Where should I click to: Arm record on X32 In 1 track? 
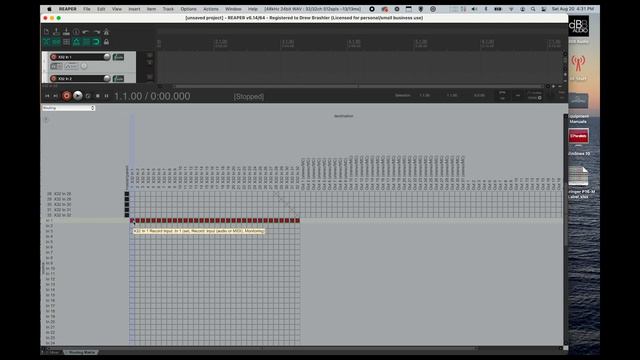coord(53,57)
